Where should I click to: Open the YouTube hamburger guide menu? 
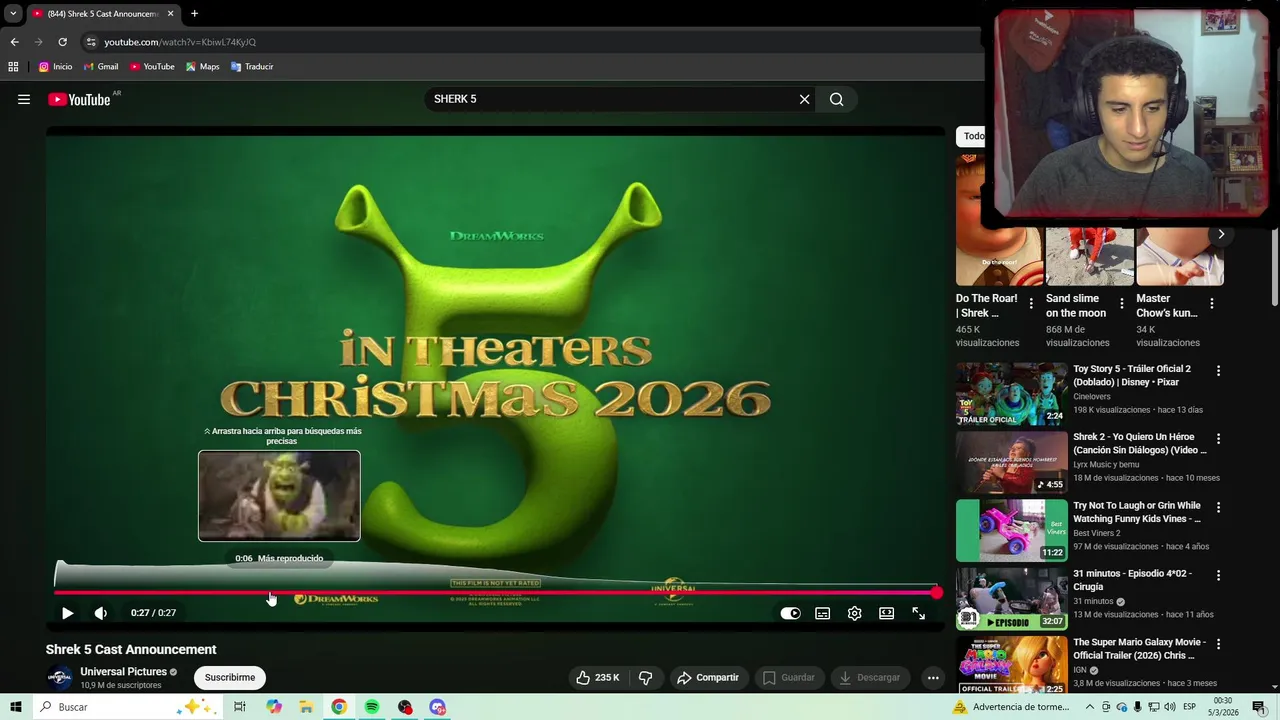24,99
